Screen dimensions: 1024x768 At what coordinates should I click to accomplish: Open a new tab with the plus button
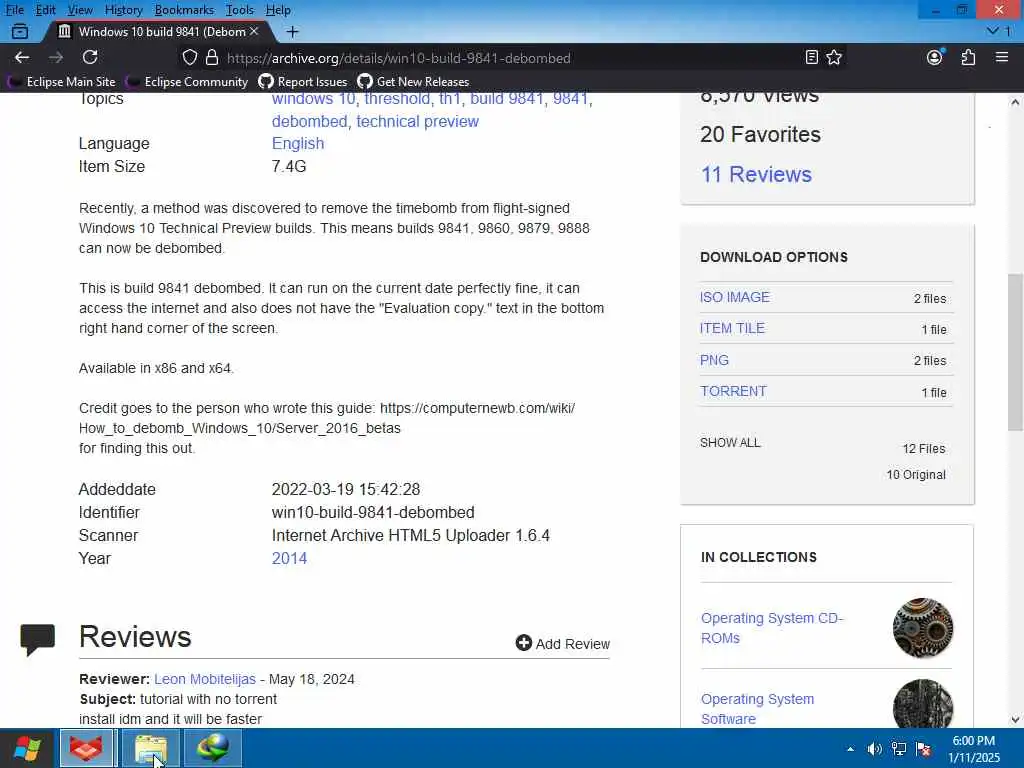(x=293, y=31)
